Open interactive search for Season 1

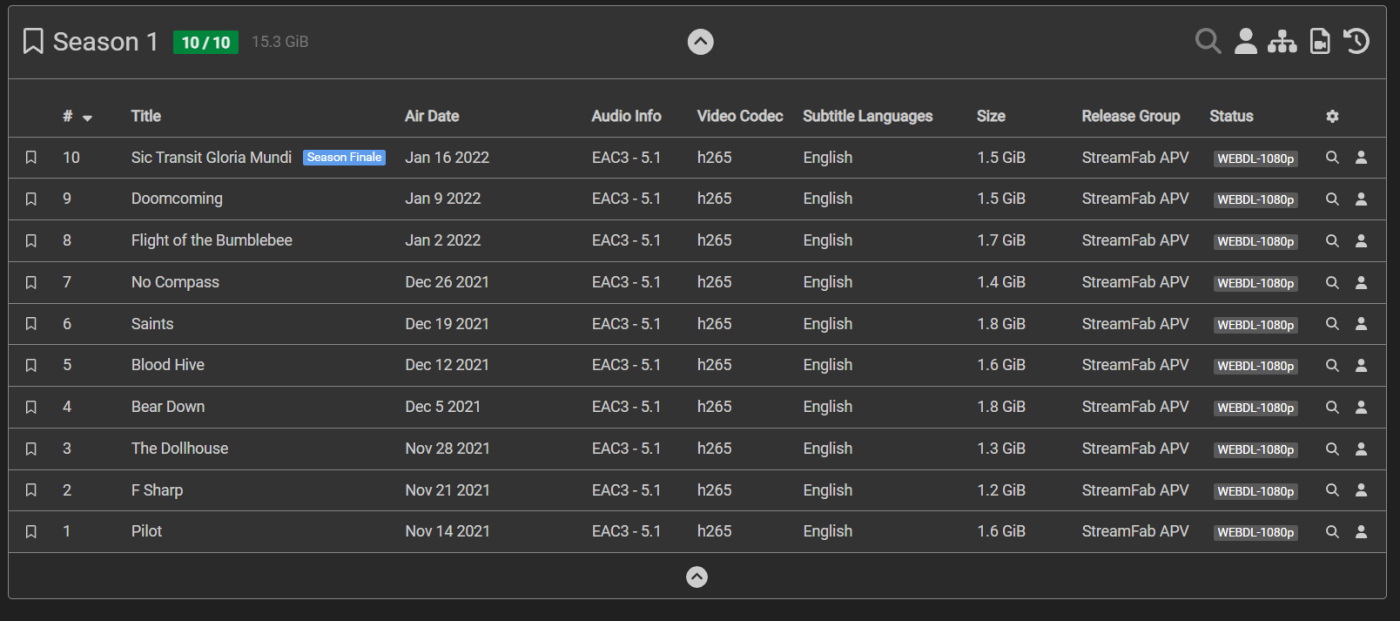[1245, 41]
